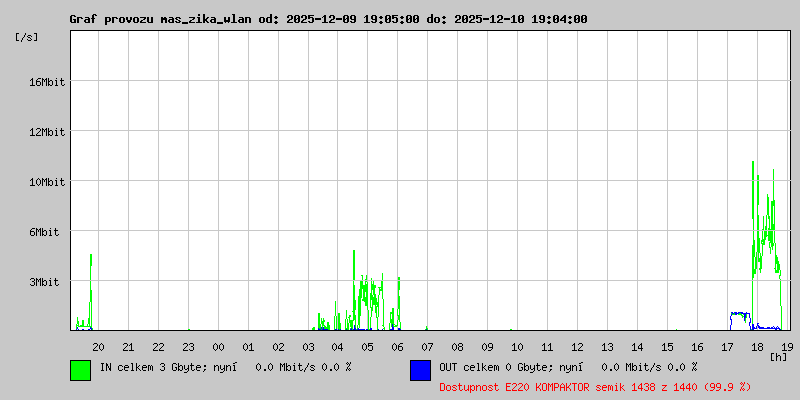
Task: Click the 6Mbit y-axis label
Action: 43,232
